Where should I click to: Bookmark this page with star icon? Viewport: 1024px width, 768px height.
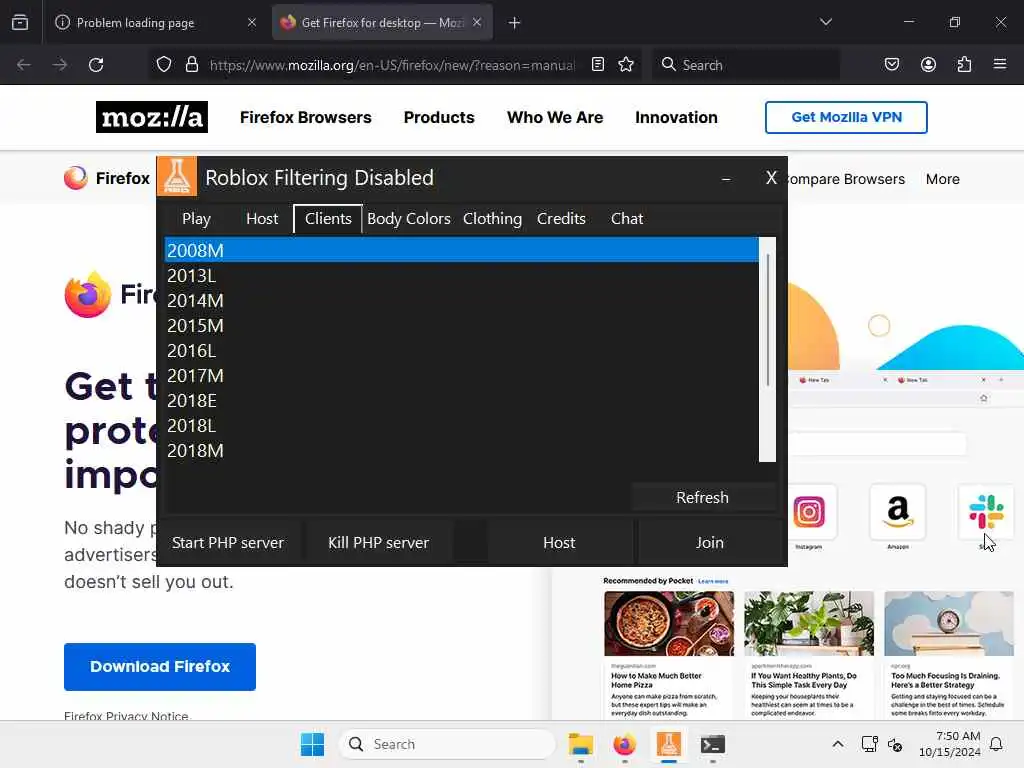tap(626, 65)
